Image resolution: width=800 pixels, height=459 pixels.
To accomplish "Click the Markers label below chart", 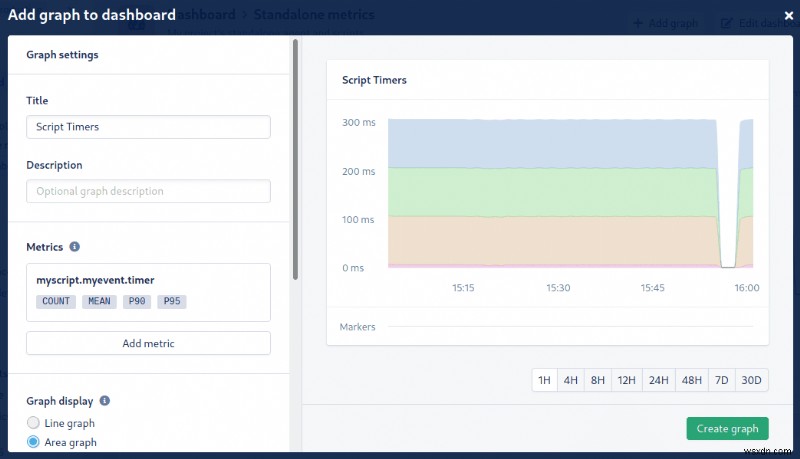I will tap(357, 327).
